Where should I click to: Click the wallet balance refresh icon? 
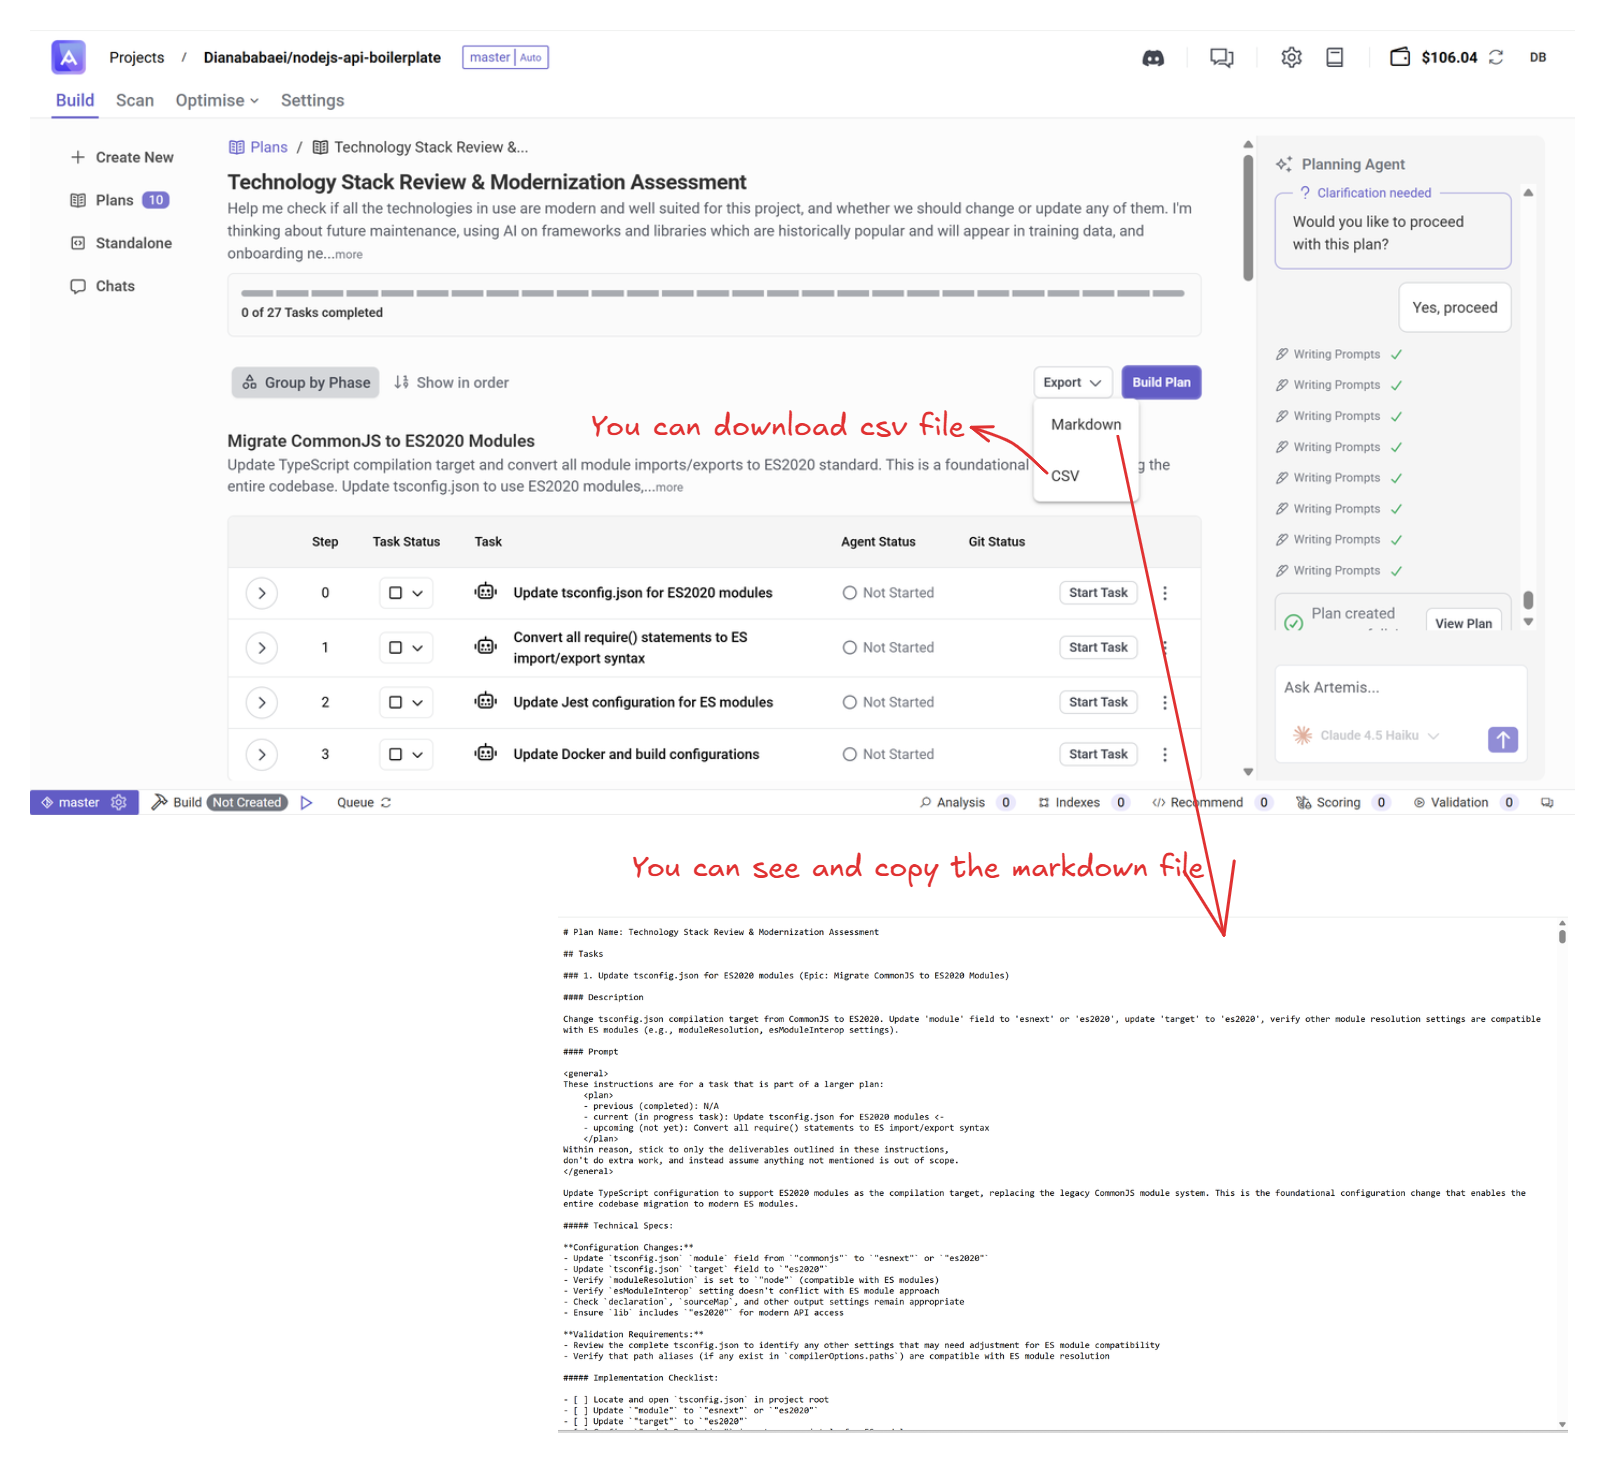[x=1496, y=58]
